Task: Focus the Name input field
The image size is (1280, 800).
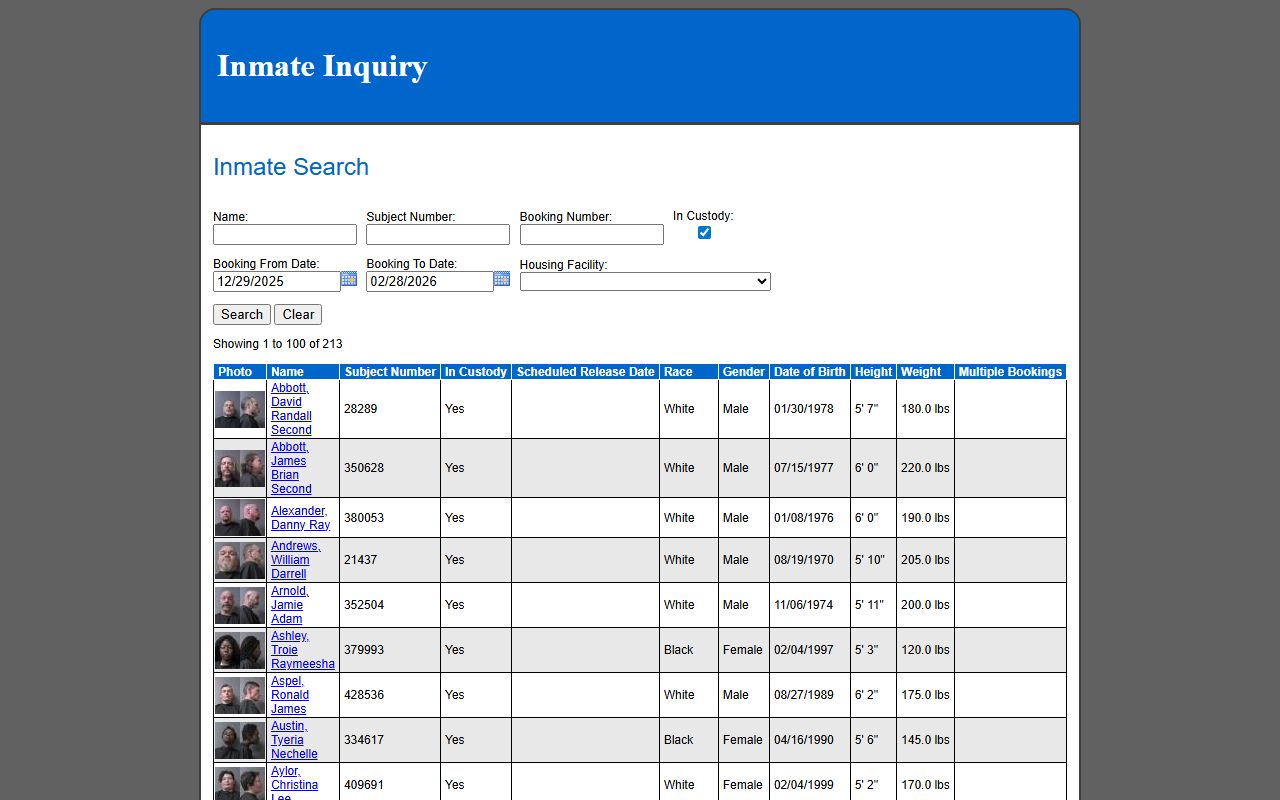Action: point(285,234)
